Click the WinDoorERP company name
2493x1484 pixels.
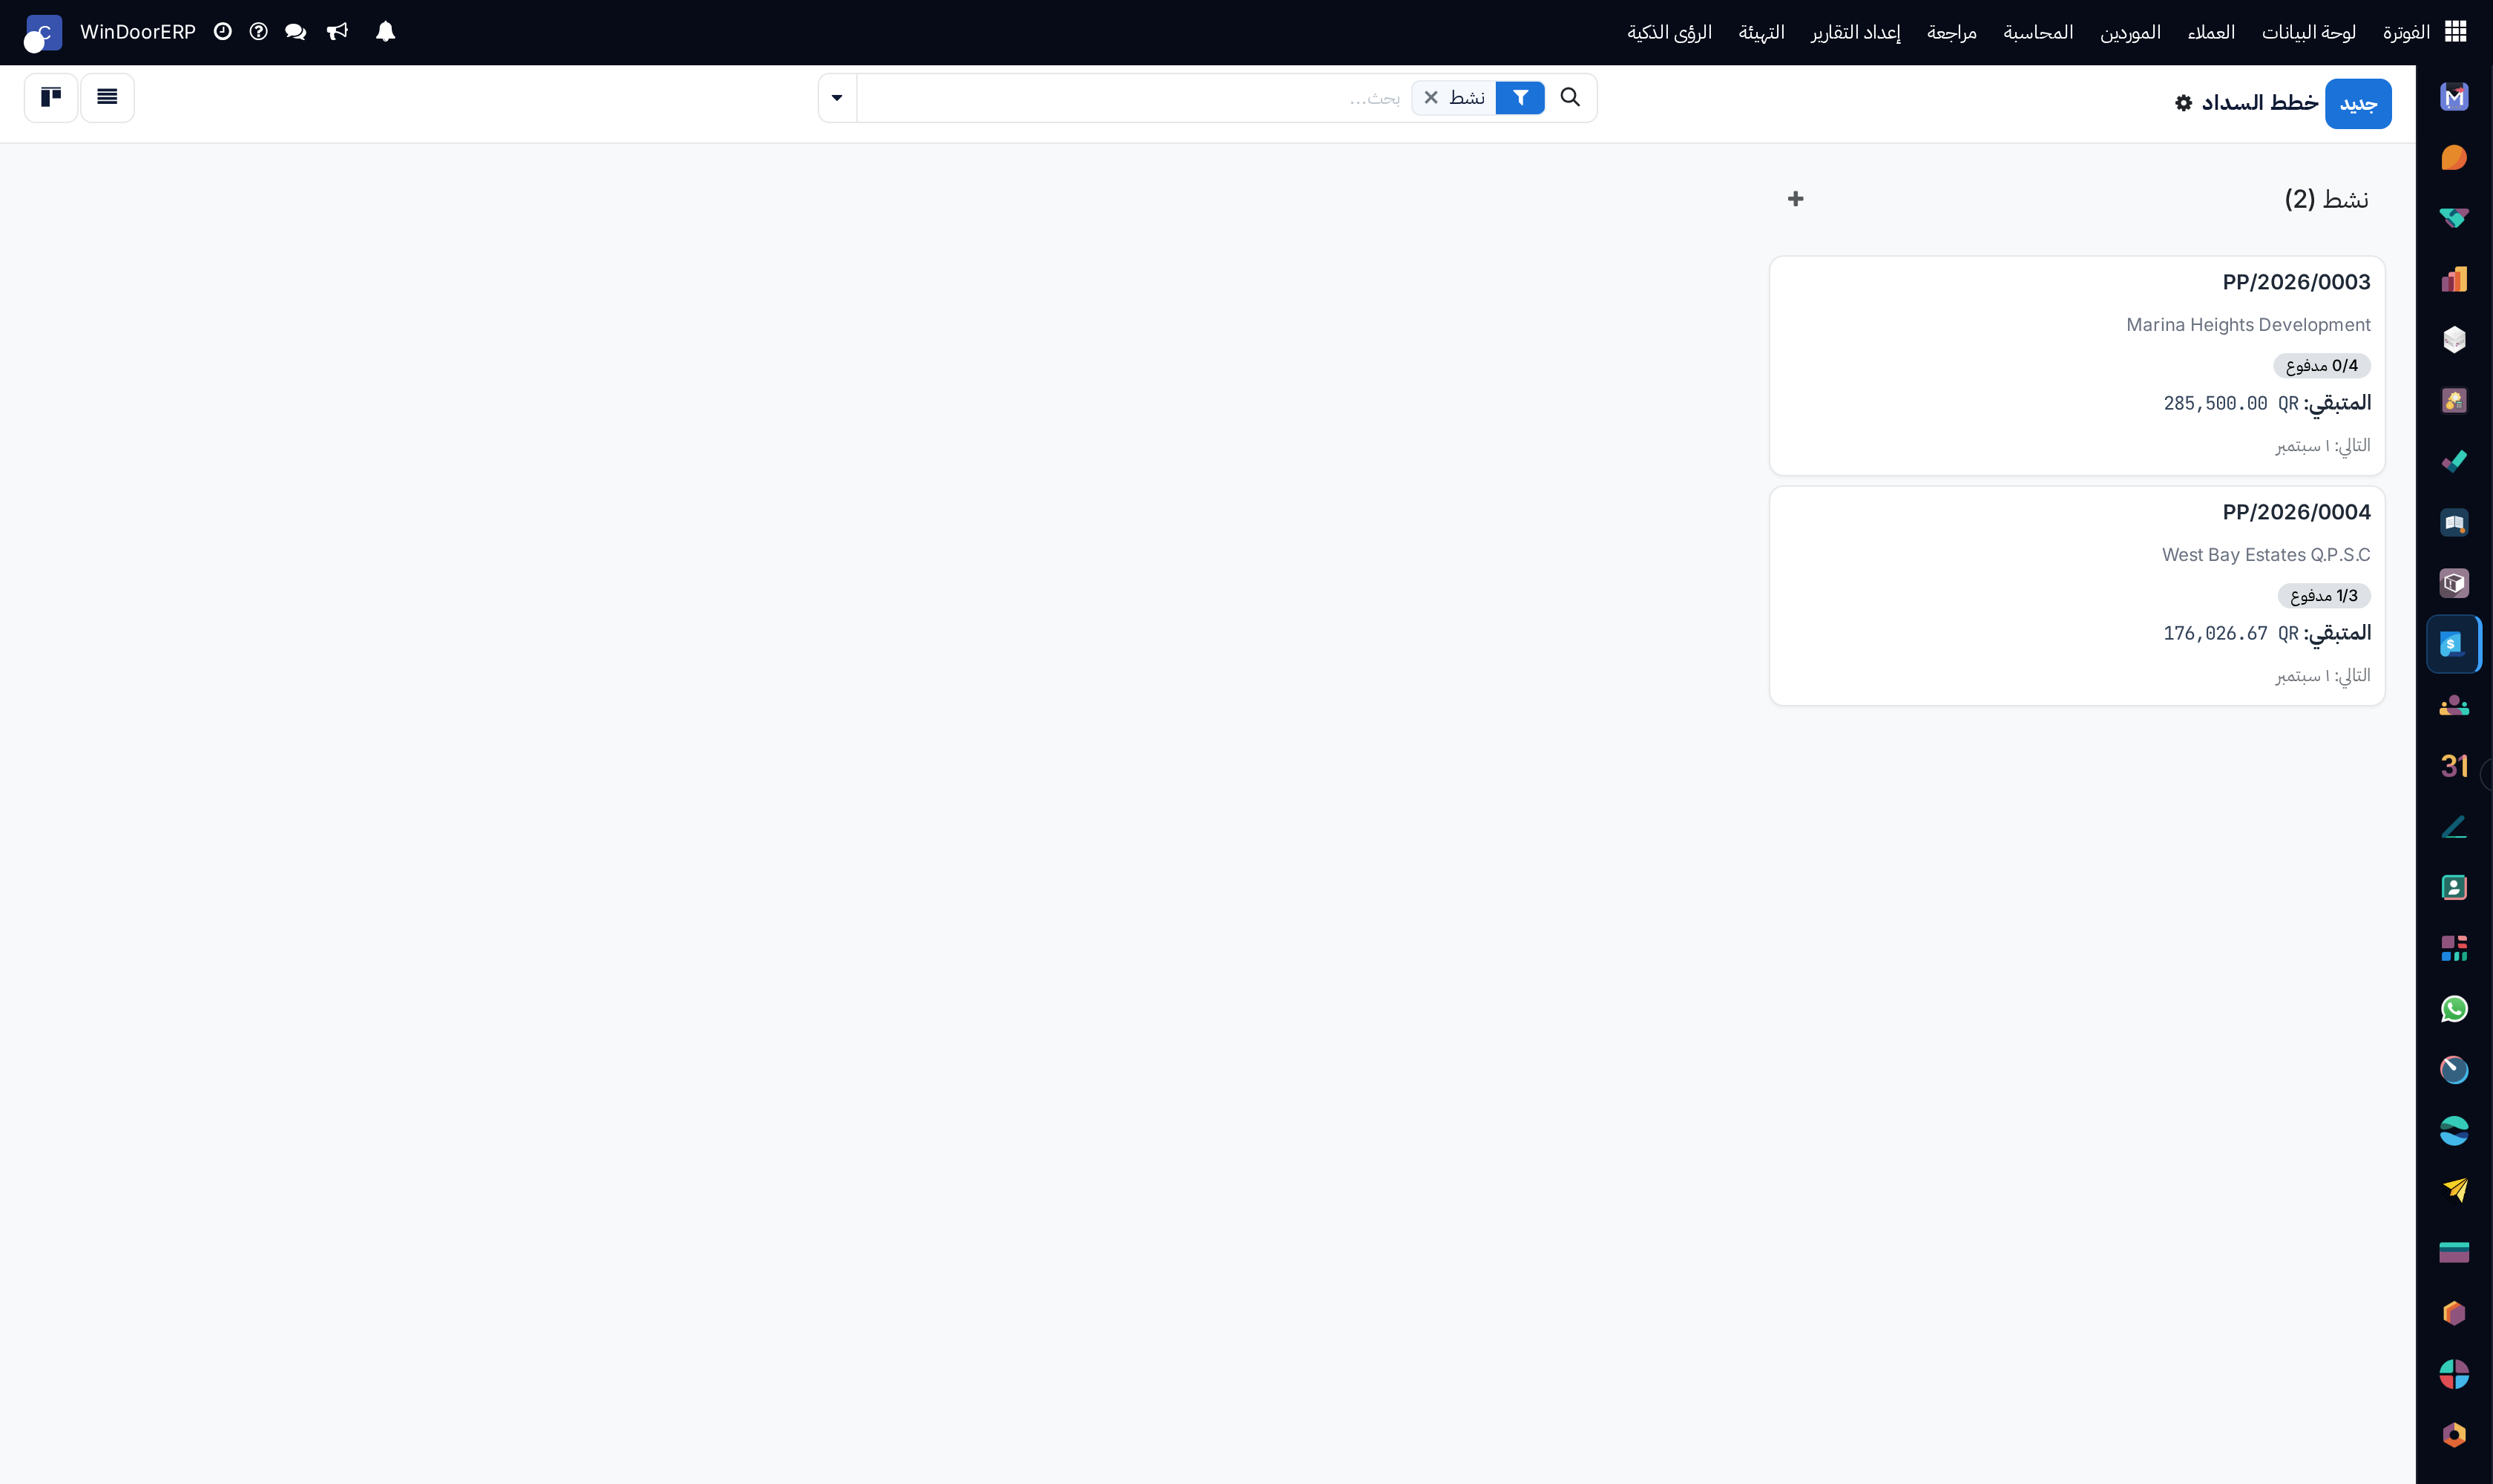point(138,32)
